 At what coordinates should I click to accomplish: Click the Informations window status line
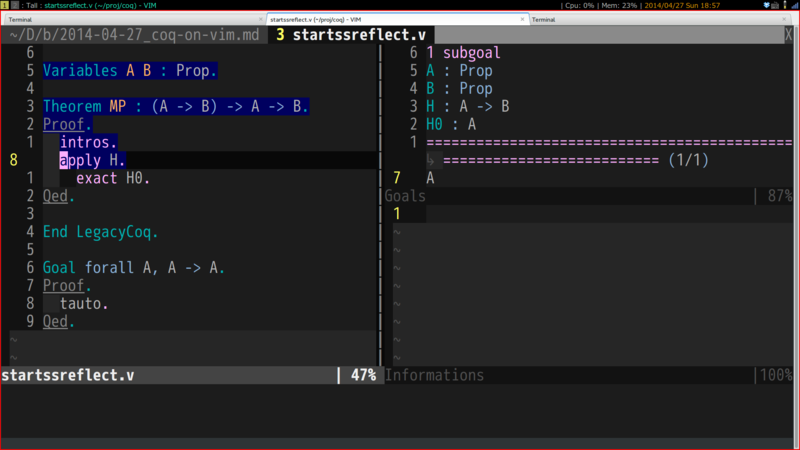[x=588, y=375]
